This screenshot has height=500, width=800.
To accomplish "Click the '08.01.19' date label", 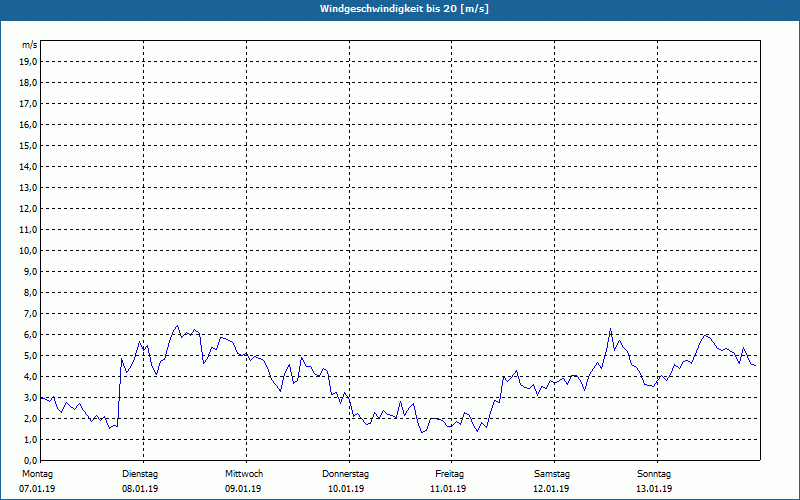I will pos(140,489).
